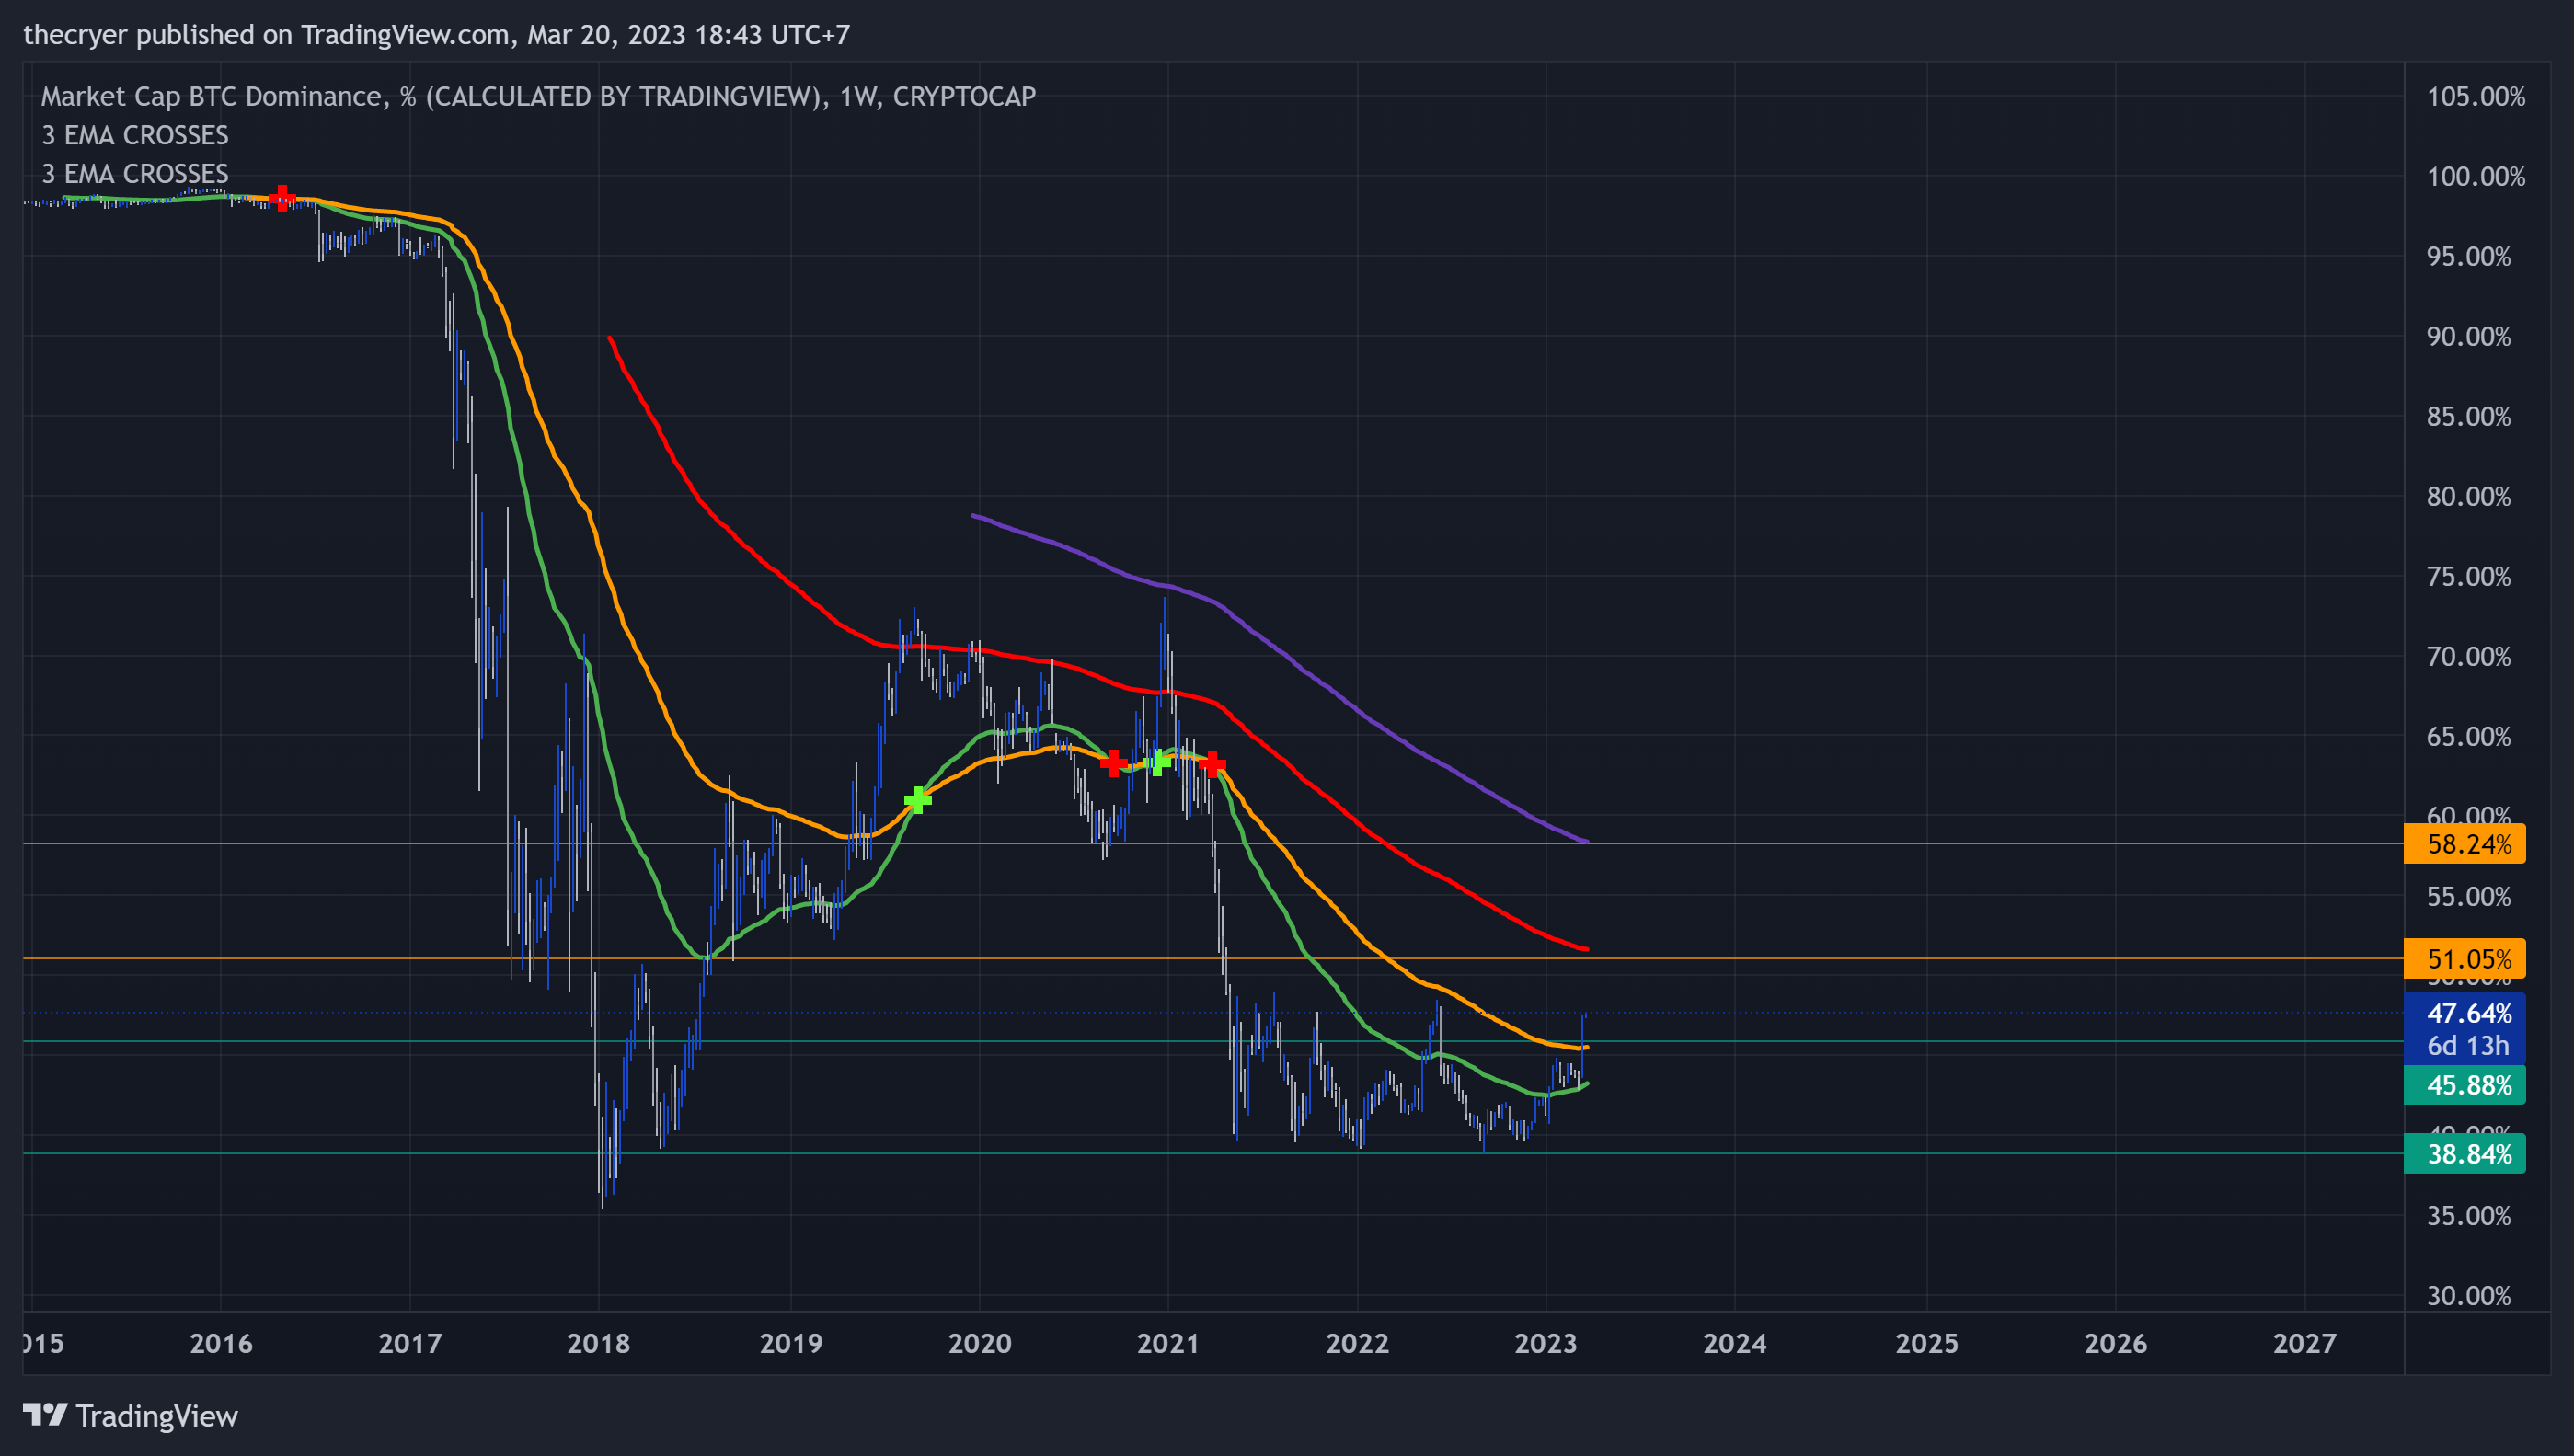
Task: Click the 47.64% current price label
Action: (2468, 1013)
